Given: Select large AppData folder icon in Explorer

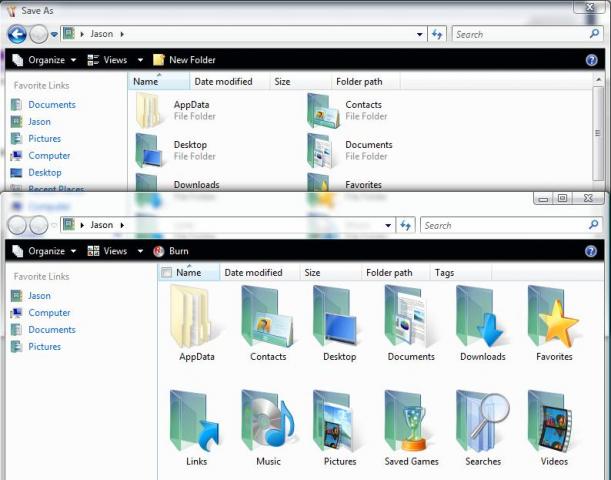Looking at the screenshot, I should (196, 323).
